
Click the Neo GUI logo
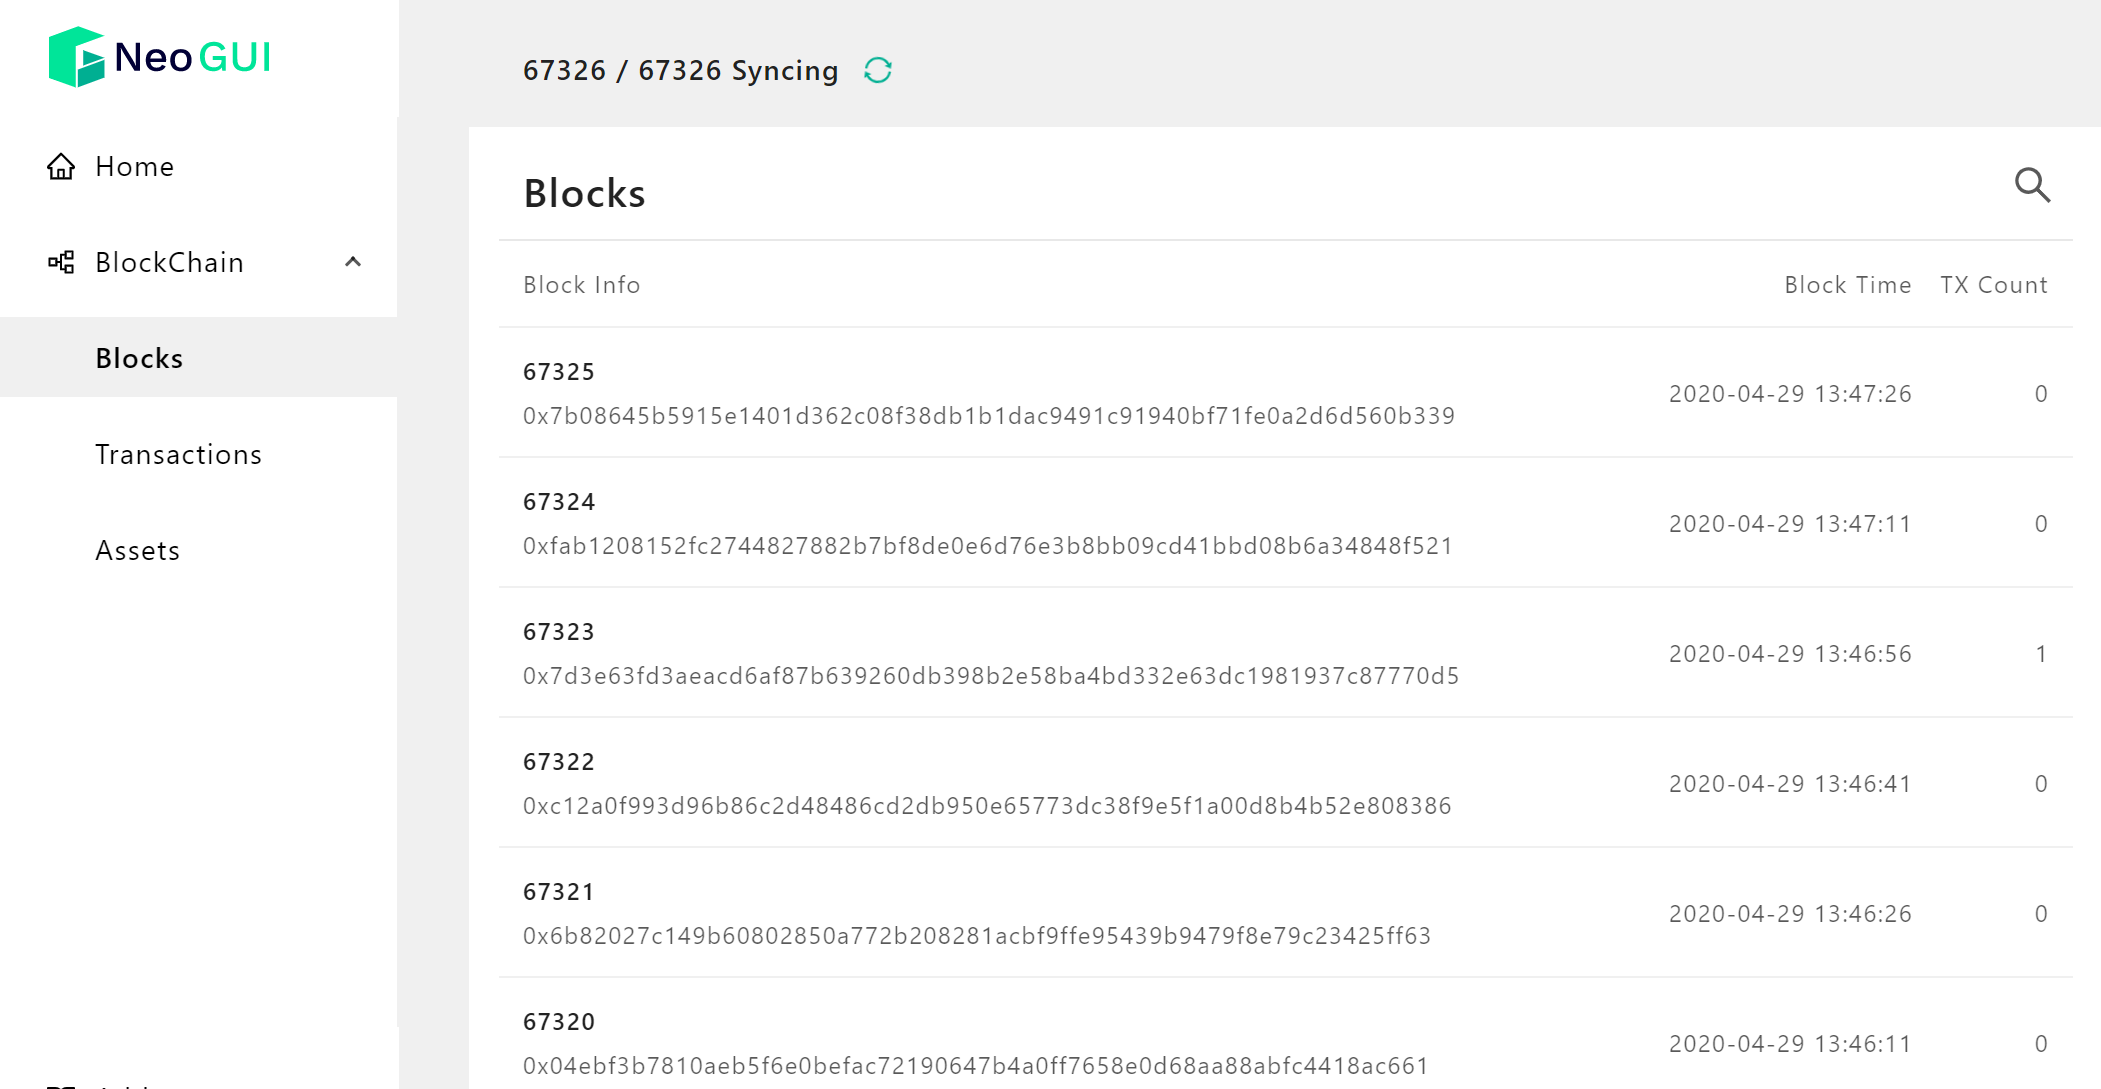tap(160, 57)
